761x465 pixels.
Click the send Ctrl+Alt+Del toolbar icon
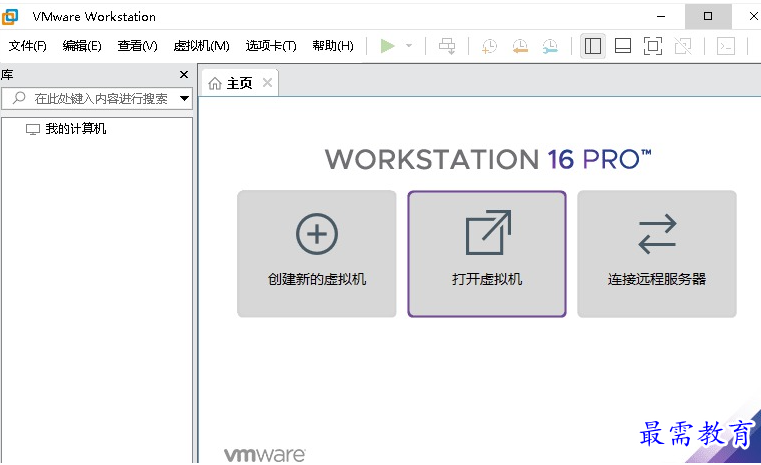click(447, 46)
